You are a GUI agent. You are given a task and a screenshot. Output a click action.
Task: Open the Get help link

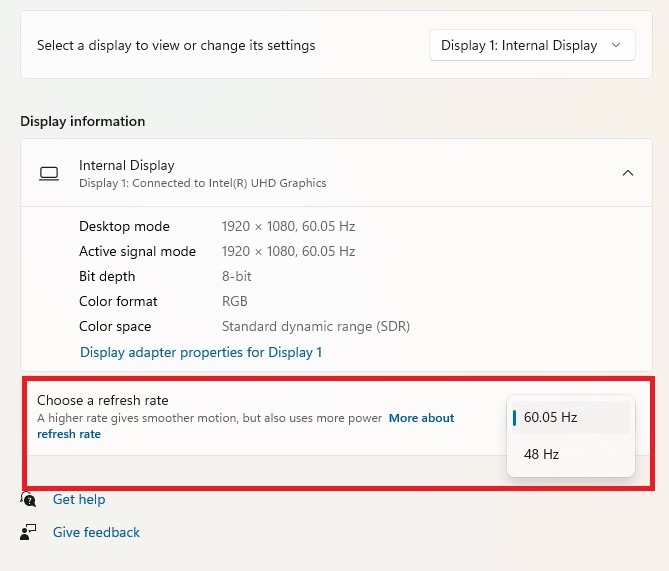point(79,499)
